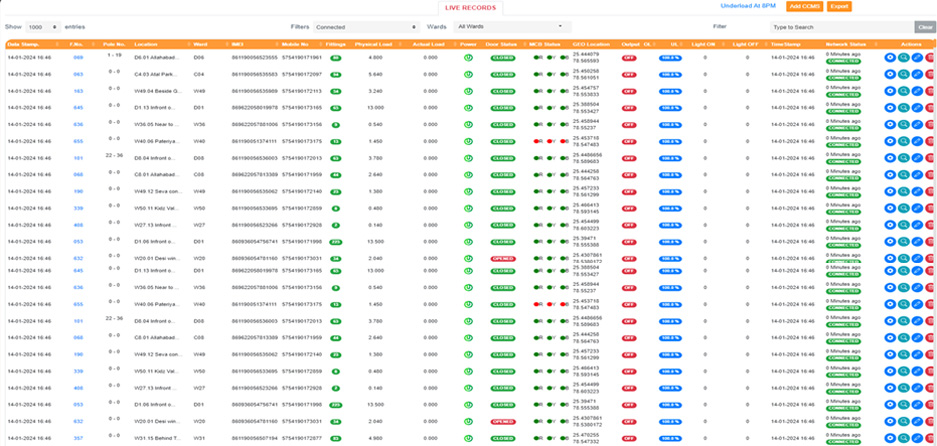Click the red trash icon in row 063
This screenshot has width=937, height=446.
point(930,74)
